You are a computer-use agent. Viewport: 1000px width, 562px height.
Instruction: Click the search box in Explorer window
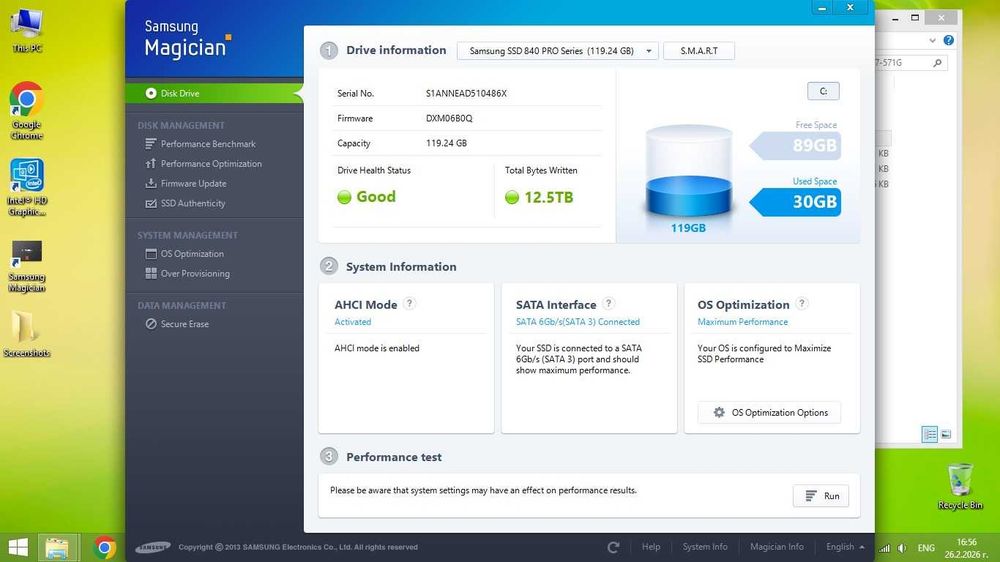[911, 63]
